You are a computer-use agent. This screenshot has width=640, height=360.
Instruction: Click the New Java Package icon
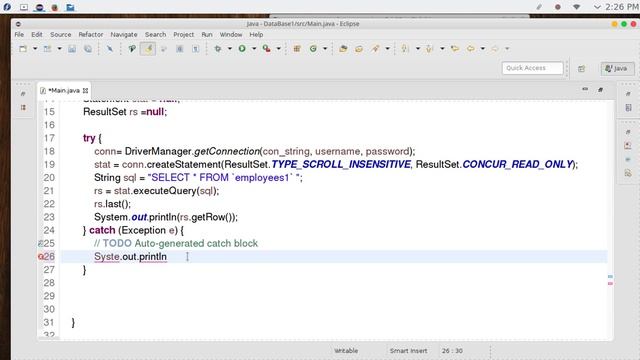[297, 49]
